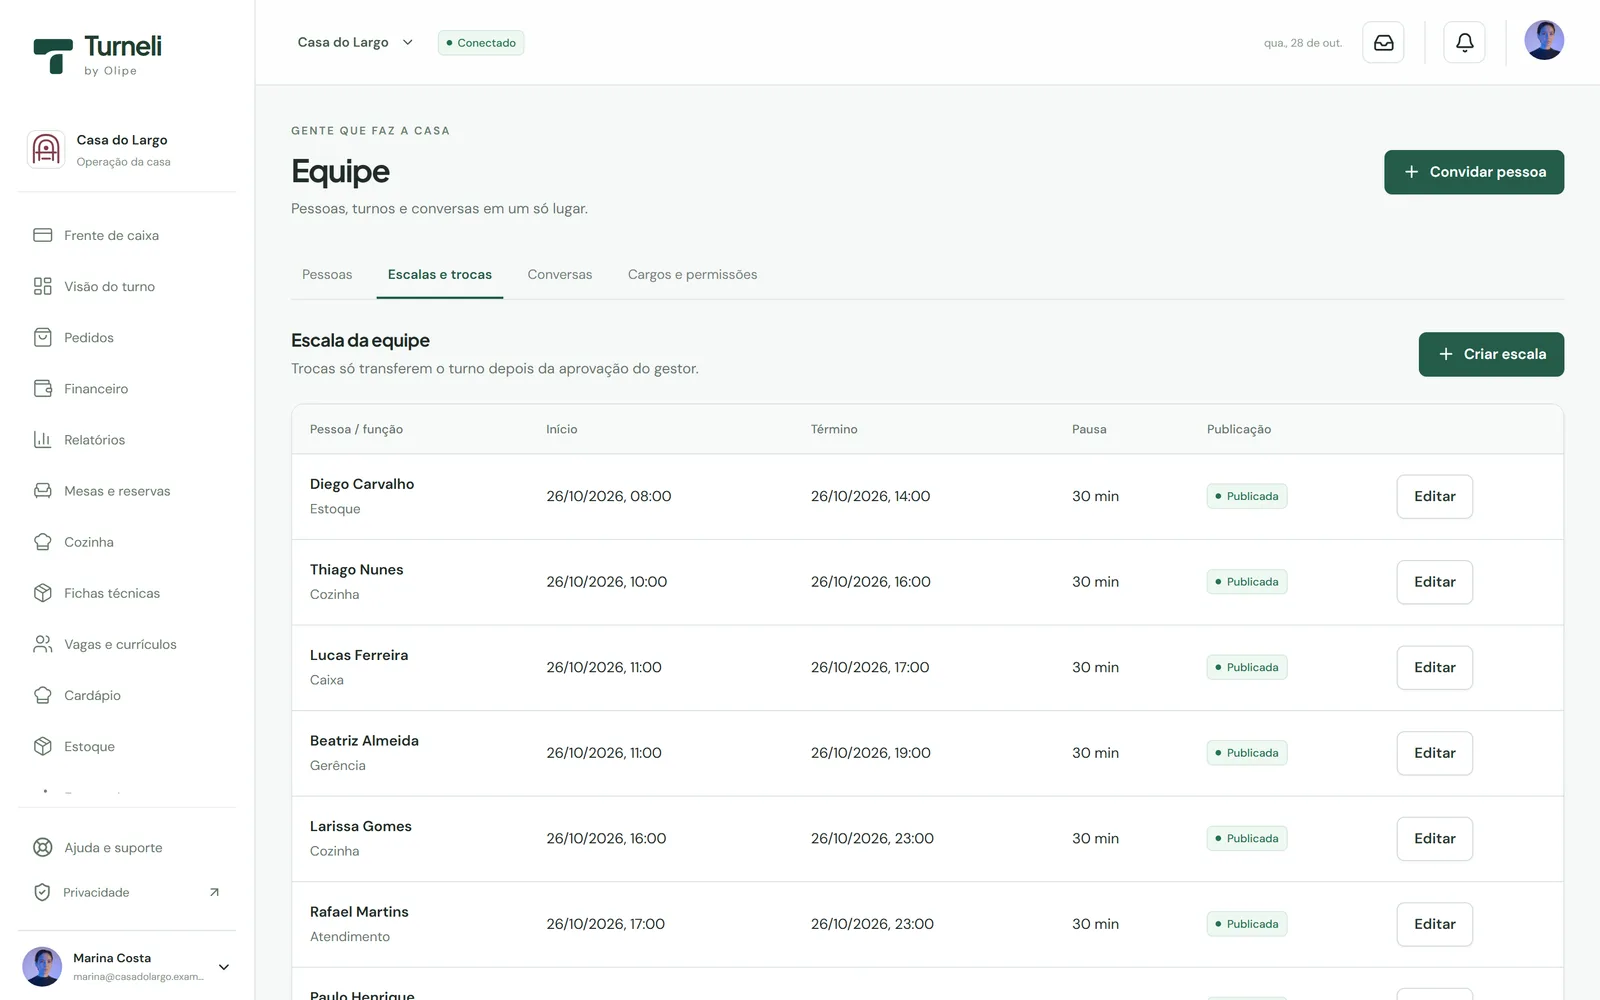Click the Término column header
Viewport: 1600px width, 1000px height.
click(834, 429)
